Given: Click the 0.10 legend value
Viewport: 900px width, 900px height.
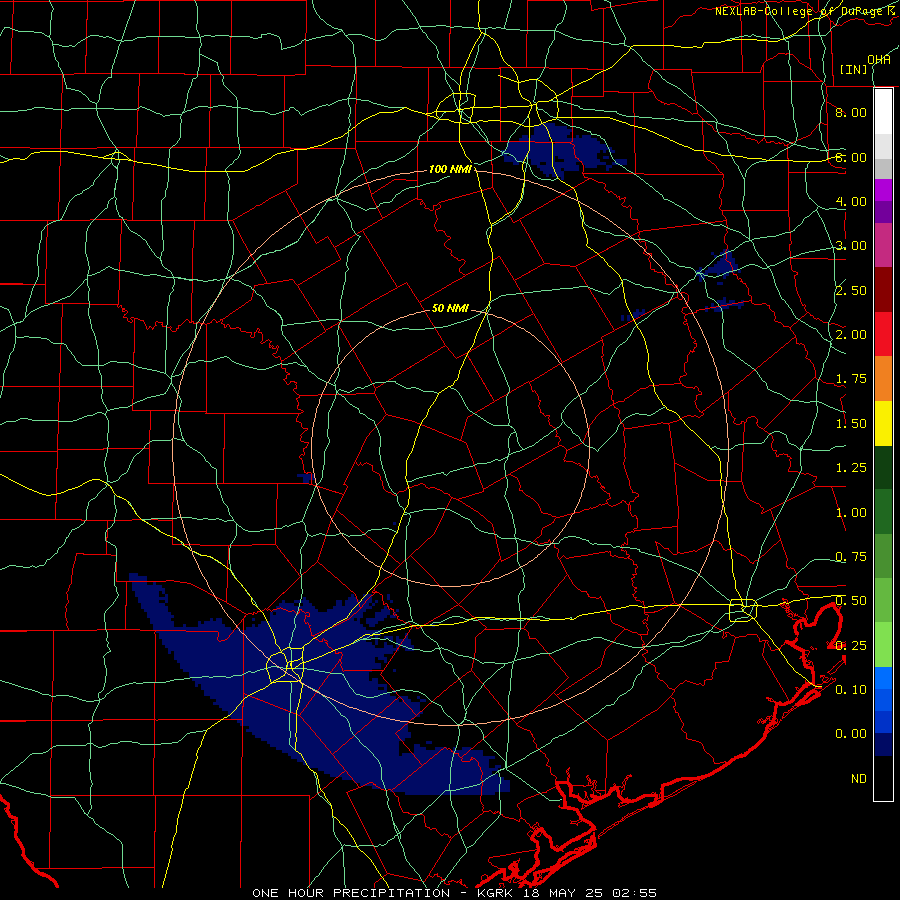Looking at the screenshot, I should (x=851, y=690).
